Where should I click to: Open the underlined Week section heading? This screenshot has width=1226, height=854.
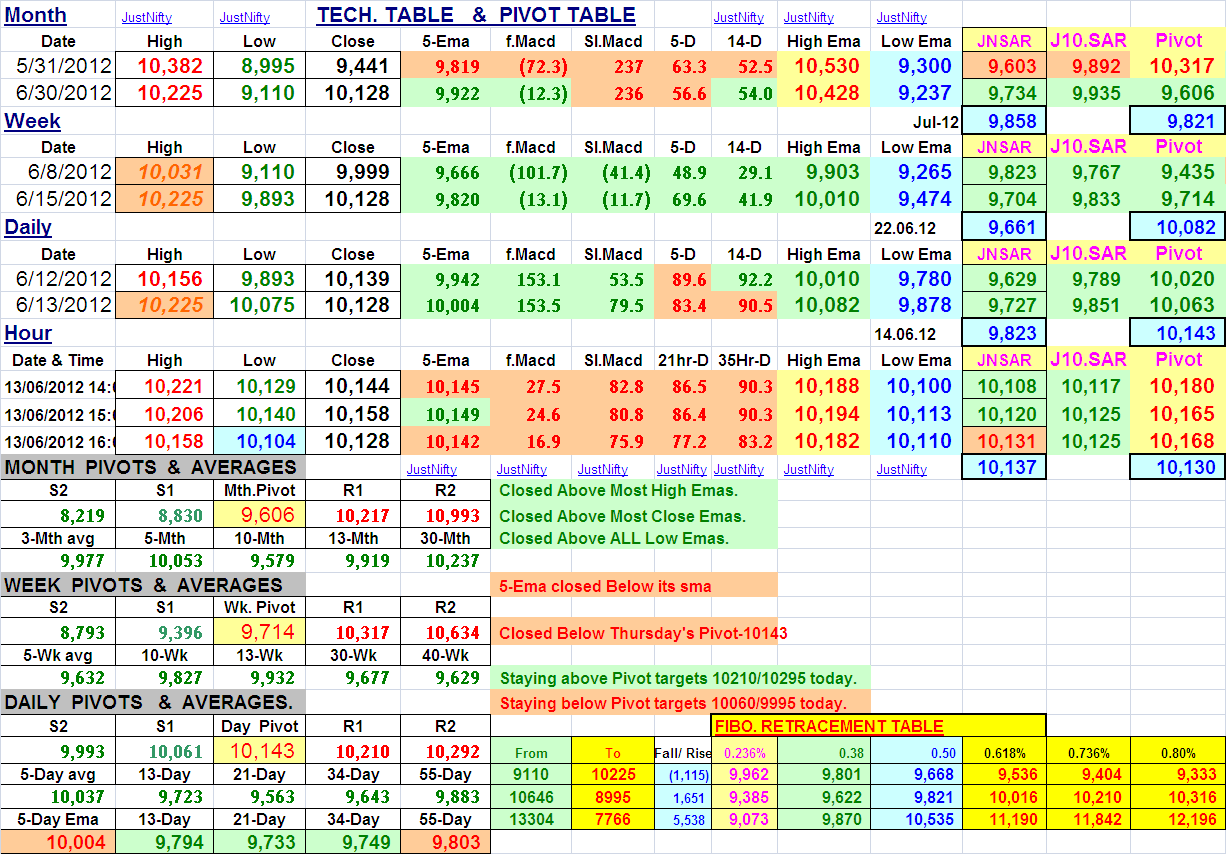(x=33, y=121)
